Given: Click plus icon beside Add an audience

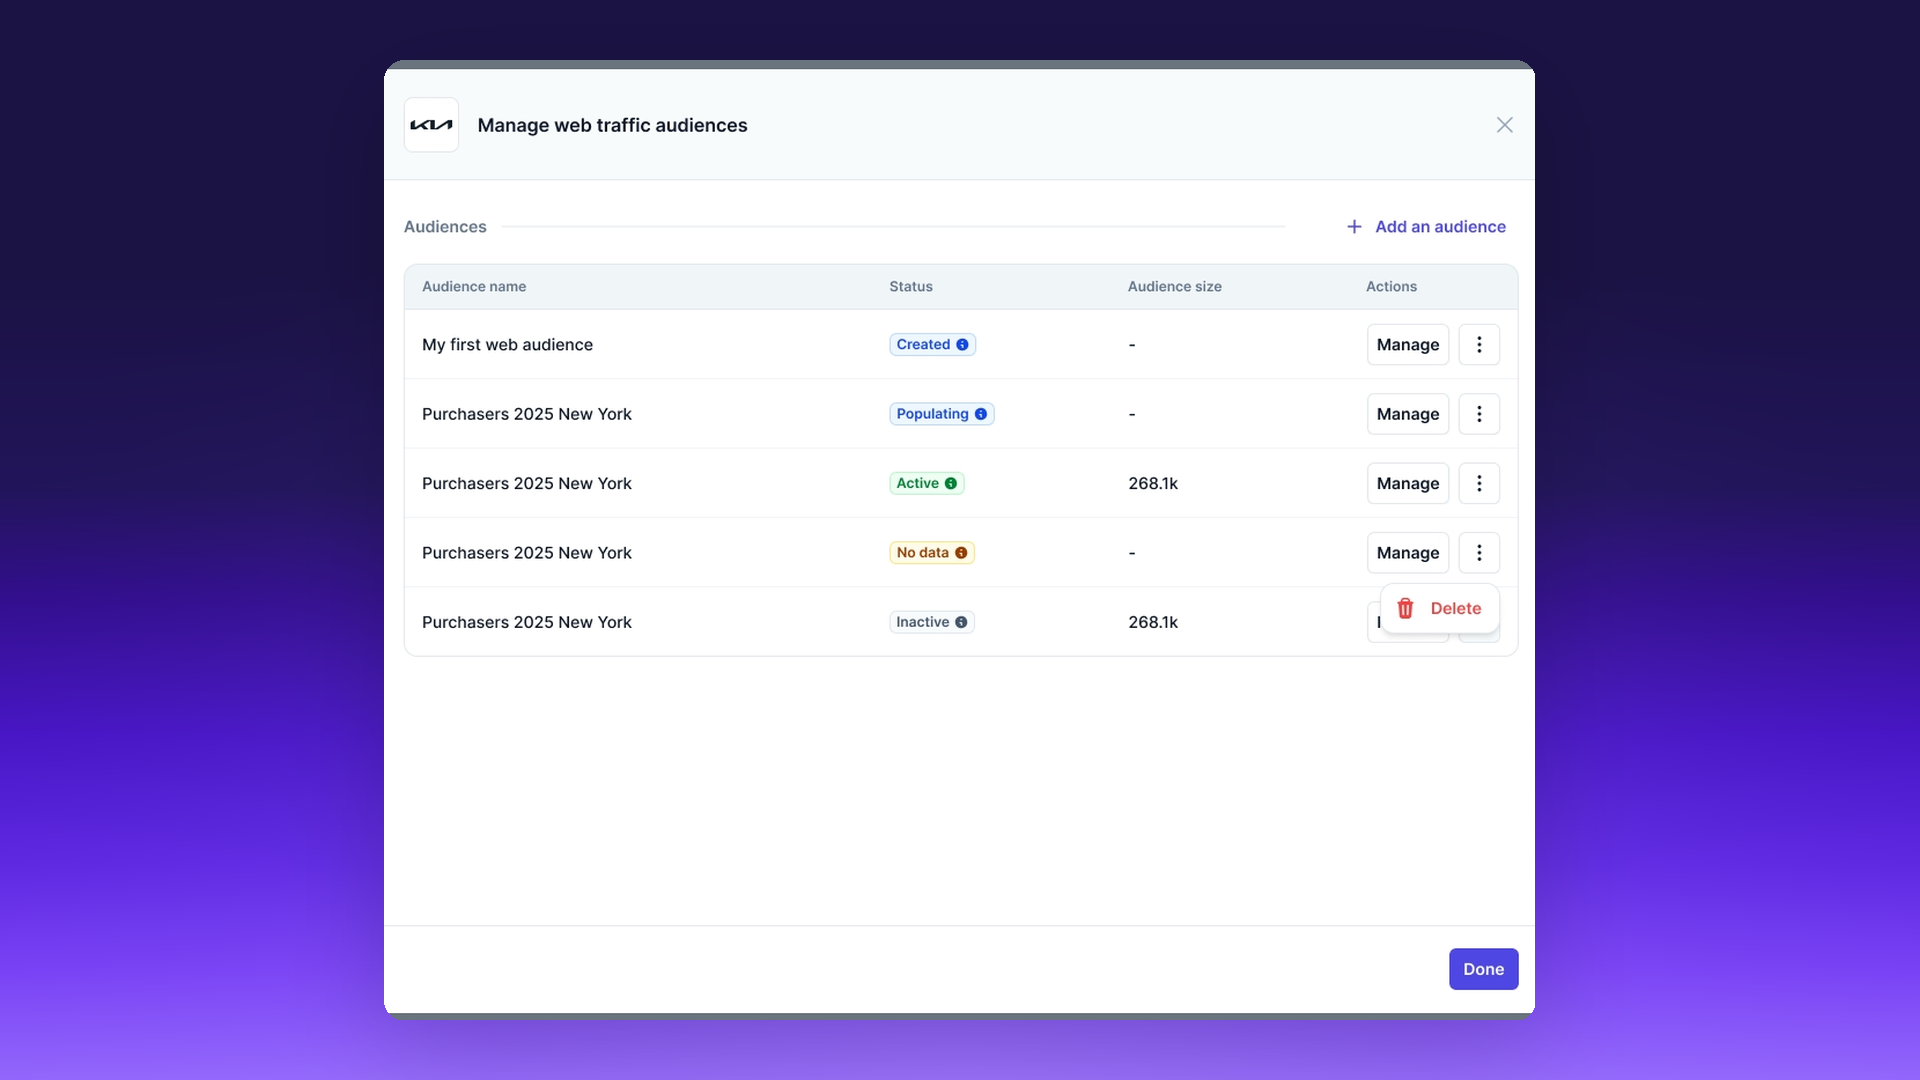Looking at the screenshot, I should coord(1354,227).
